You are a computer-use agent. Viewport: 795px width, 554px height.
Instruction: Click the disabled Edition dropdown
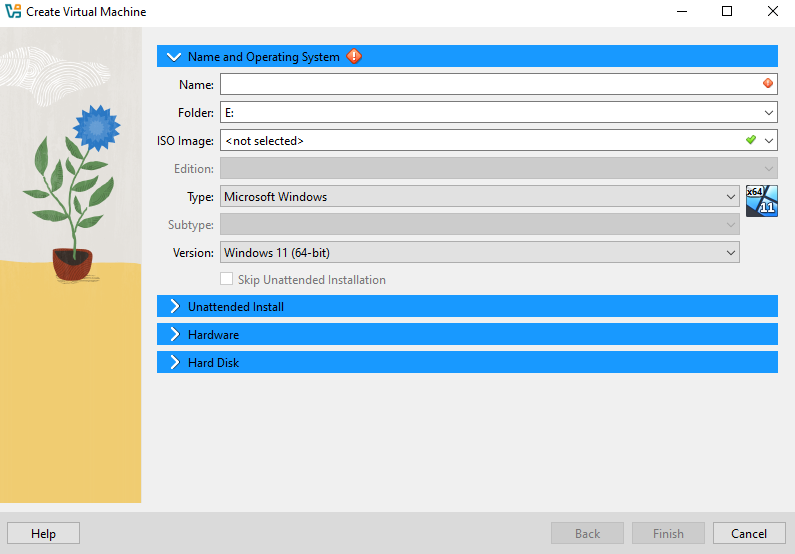[498, 168]
